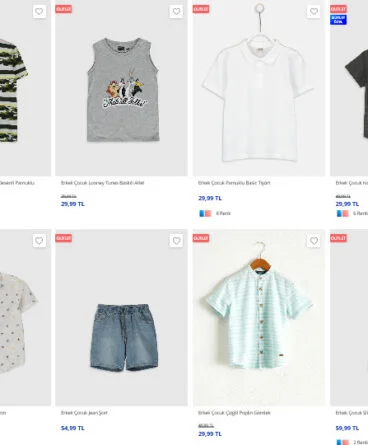Open Erkek Çocuk Pamuklu Basic Tişört link
Viewport: 368px width, 445px height.
point(234,183)
